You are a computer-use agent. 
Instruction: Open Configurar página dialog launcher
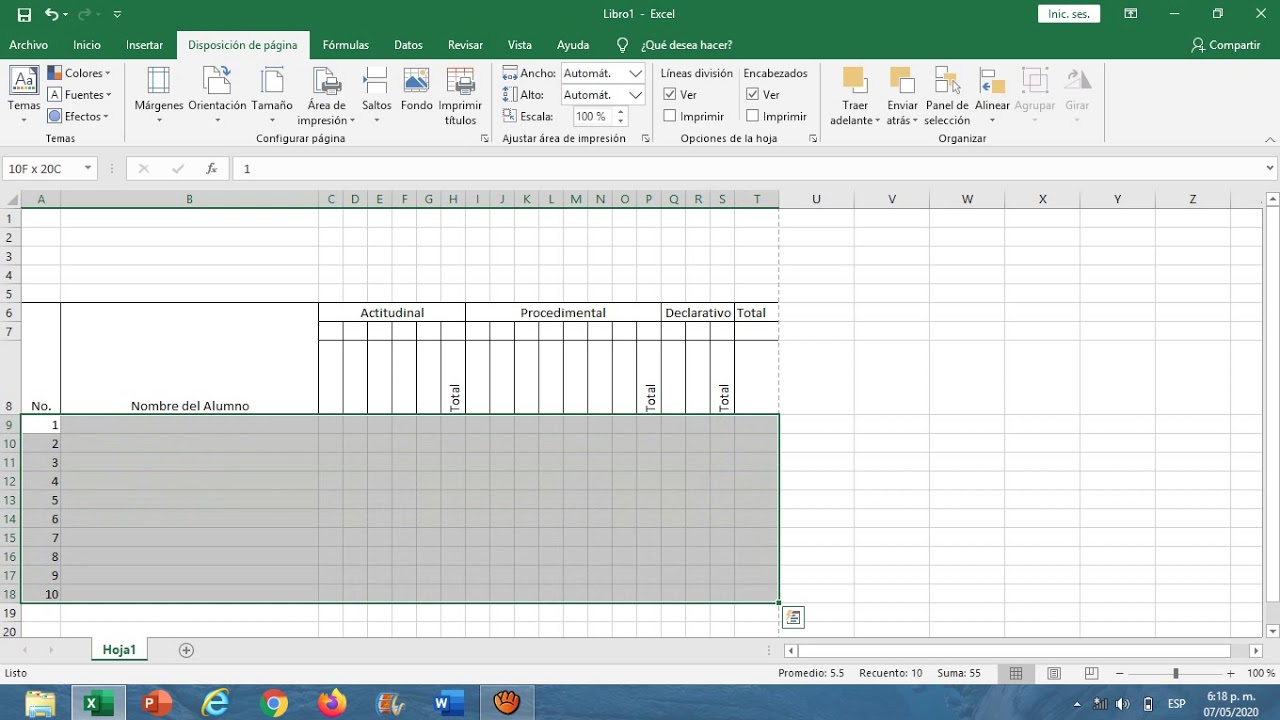(x=485, y=139)
